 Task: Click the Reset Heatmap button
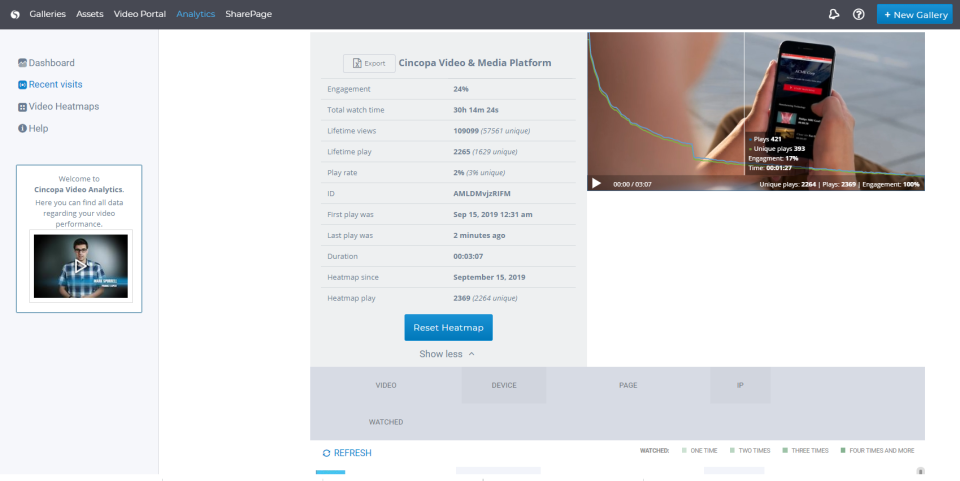pos(448,327)
